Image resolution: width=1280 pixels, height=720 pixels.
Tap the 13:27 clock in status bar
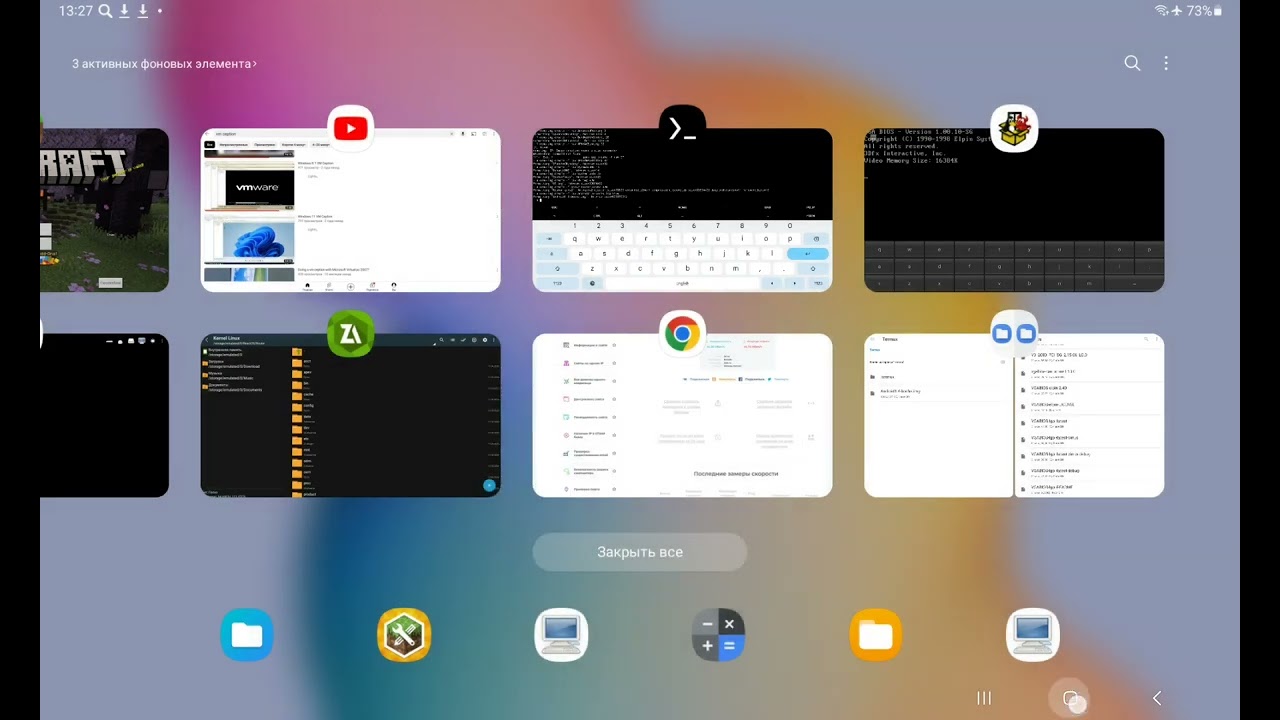75,11
